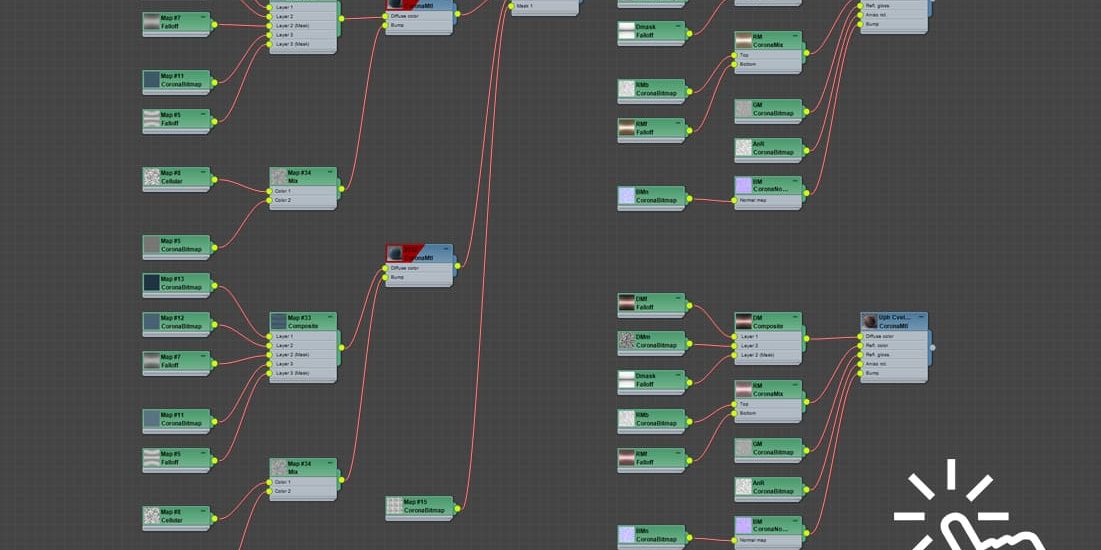Click output socket of Upb Cvet CoronaMtl node
1101x550 pixels.
point(932,348)
